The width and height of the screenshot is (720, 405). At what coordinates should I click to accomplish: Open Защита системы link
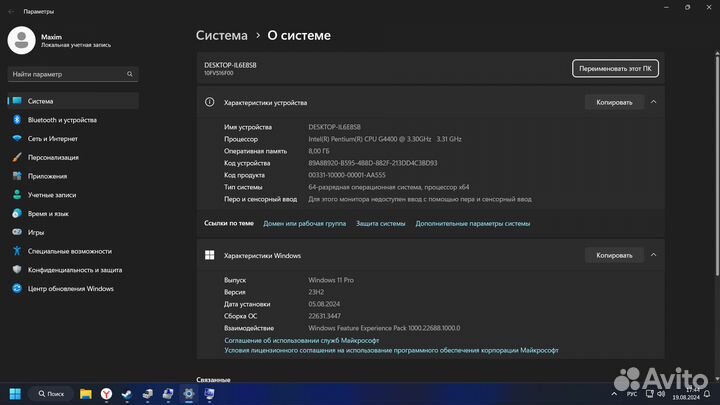pyautogui.click(x=381, y=224)
